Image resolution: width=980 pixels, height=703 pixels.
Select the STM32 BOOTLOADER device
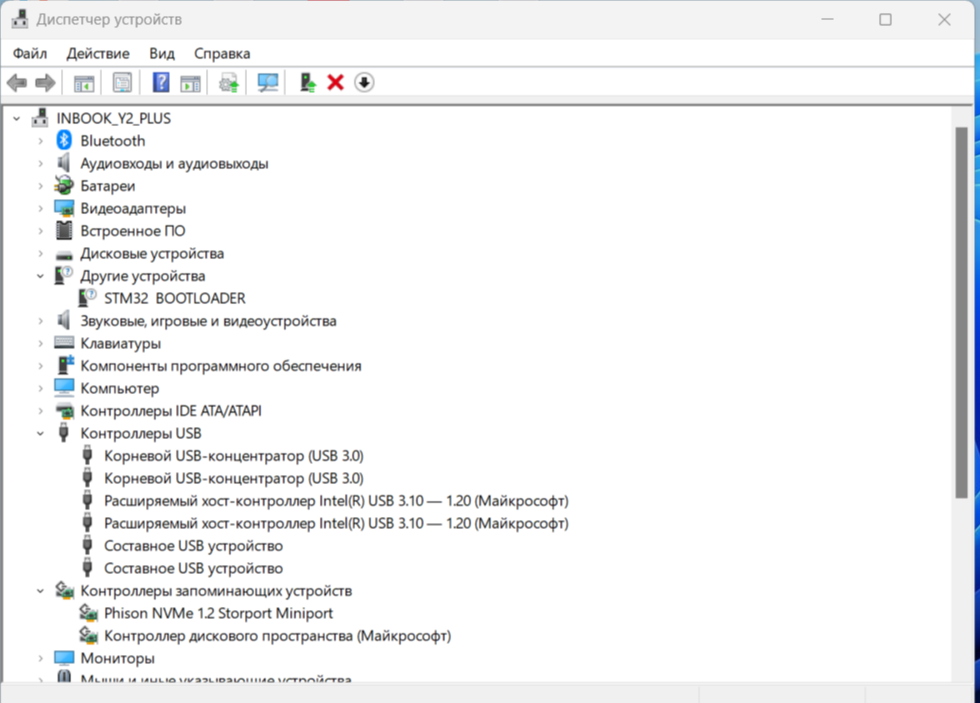[174, 298]
